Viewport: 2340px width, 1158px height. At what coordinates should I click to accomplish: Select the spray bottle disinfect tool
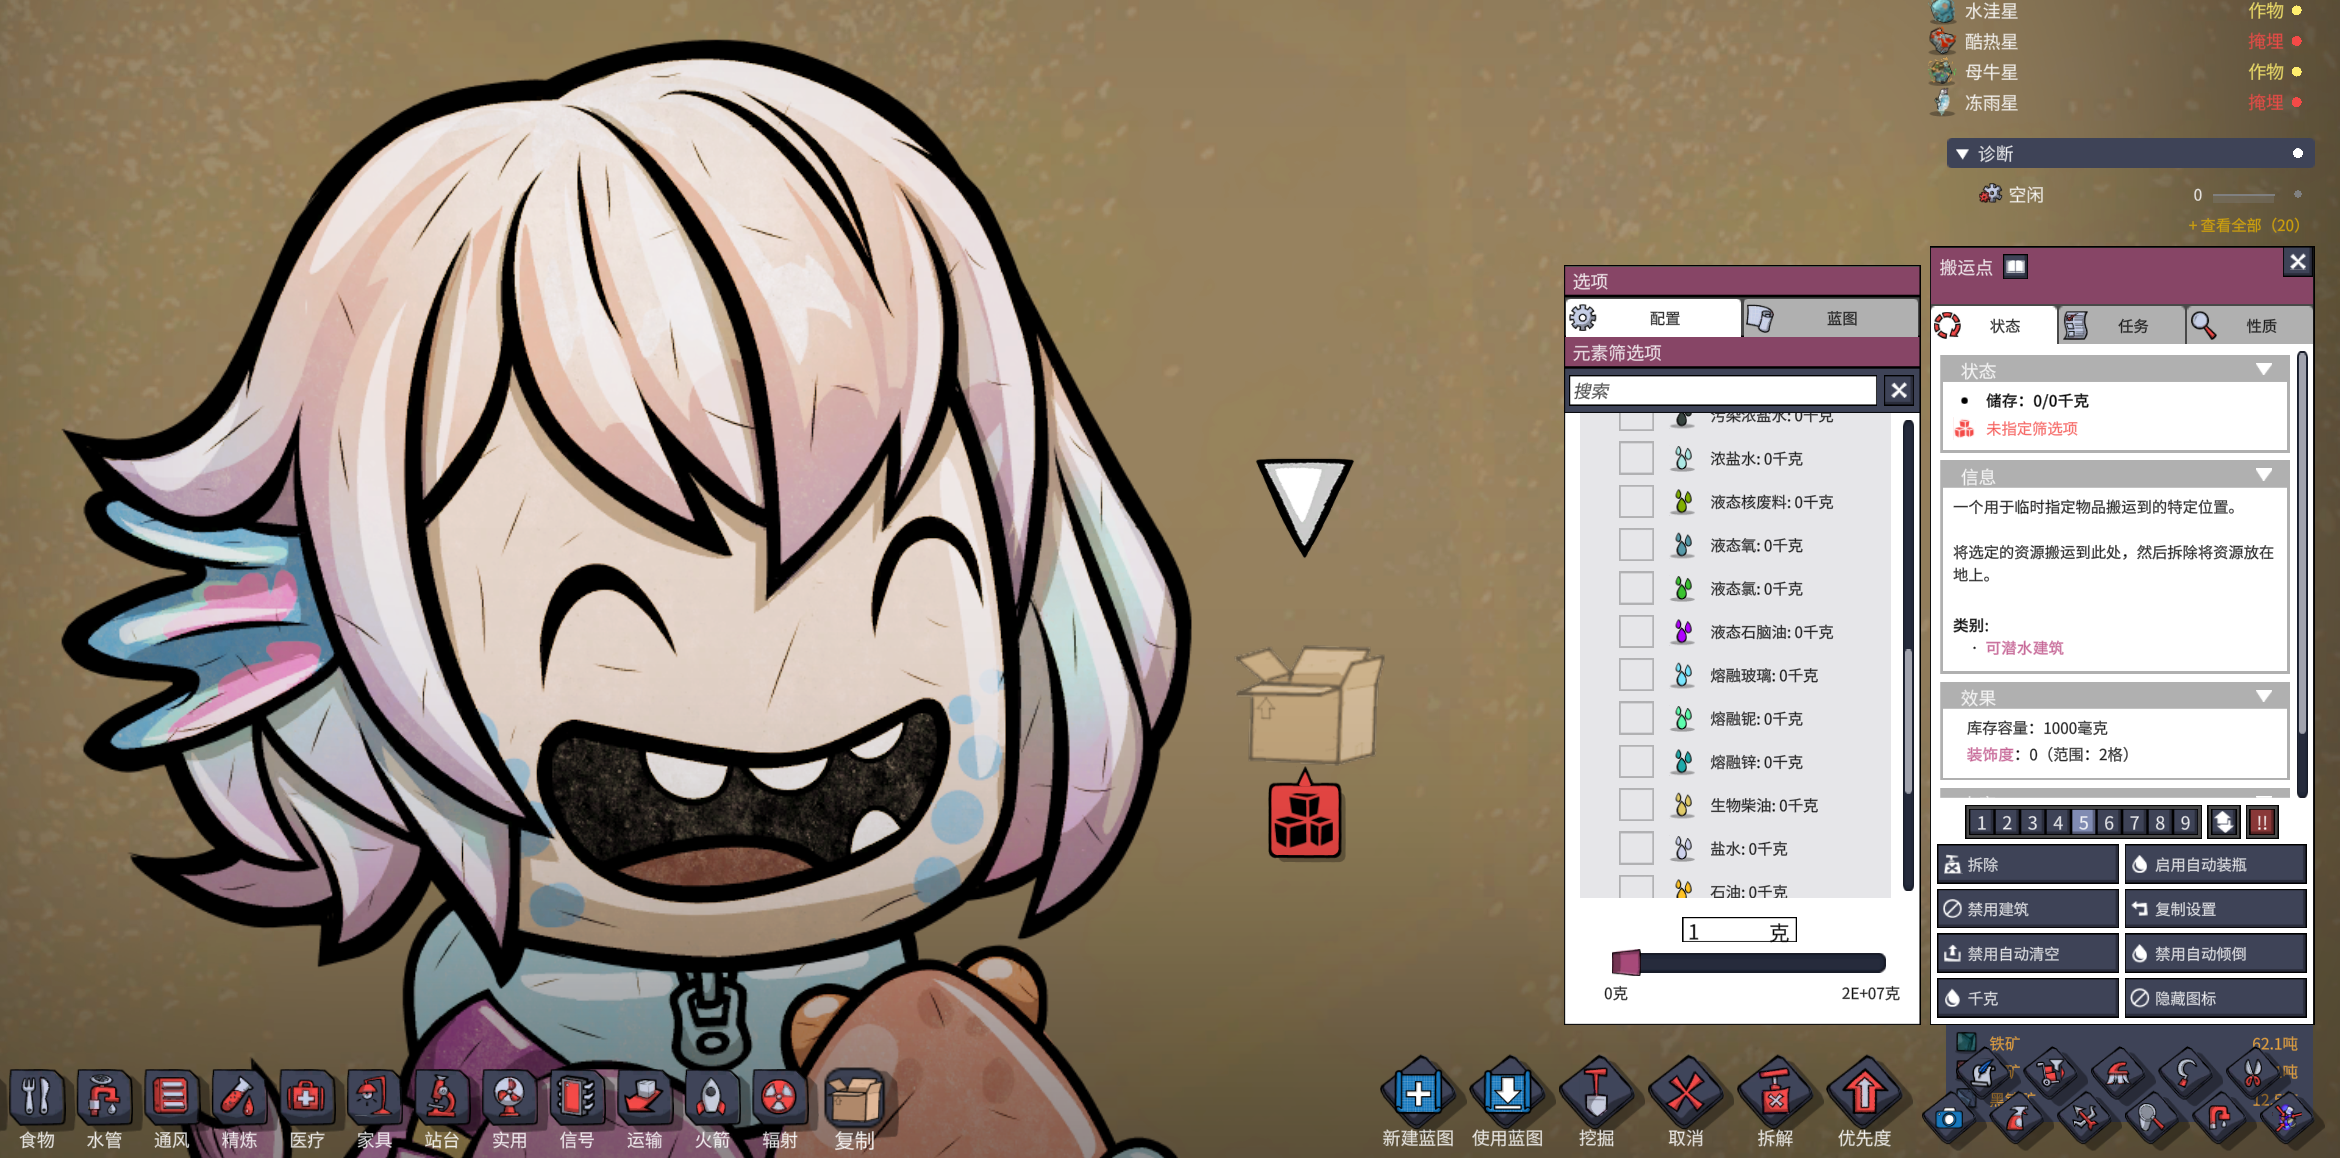click(2018, 1118)
